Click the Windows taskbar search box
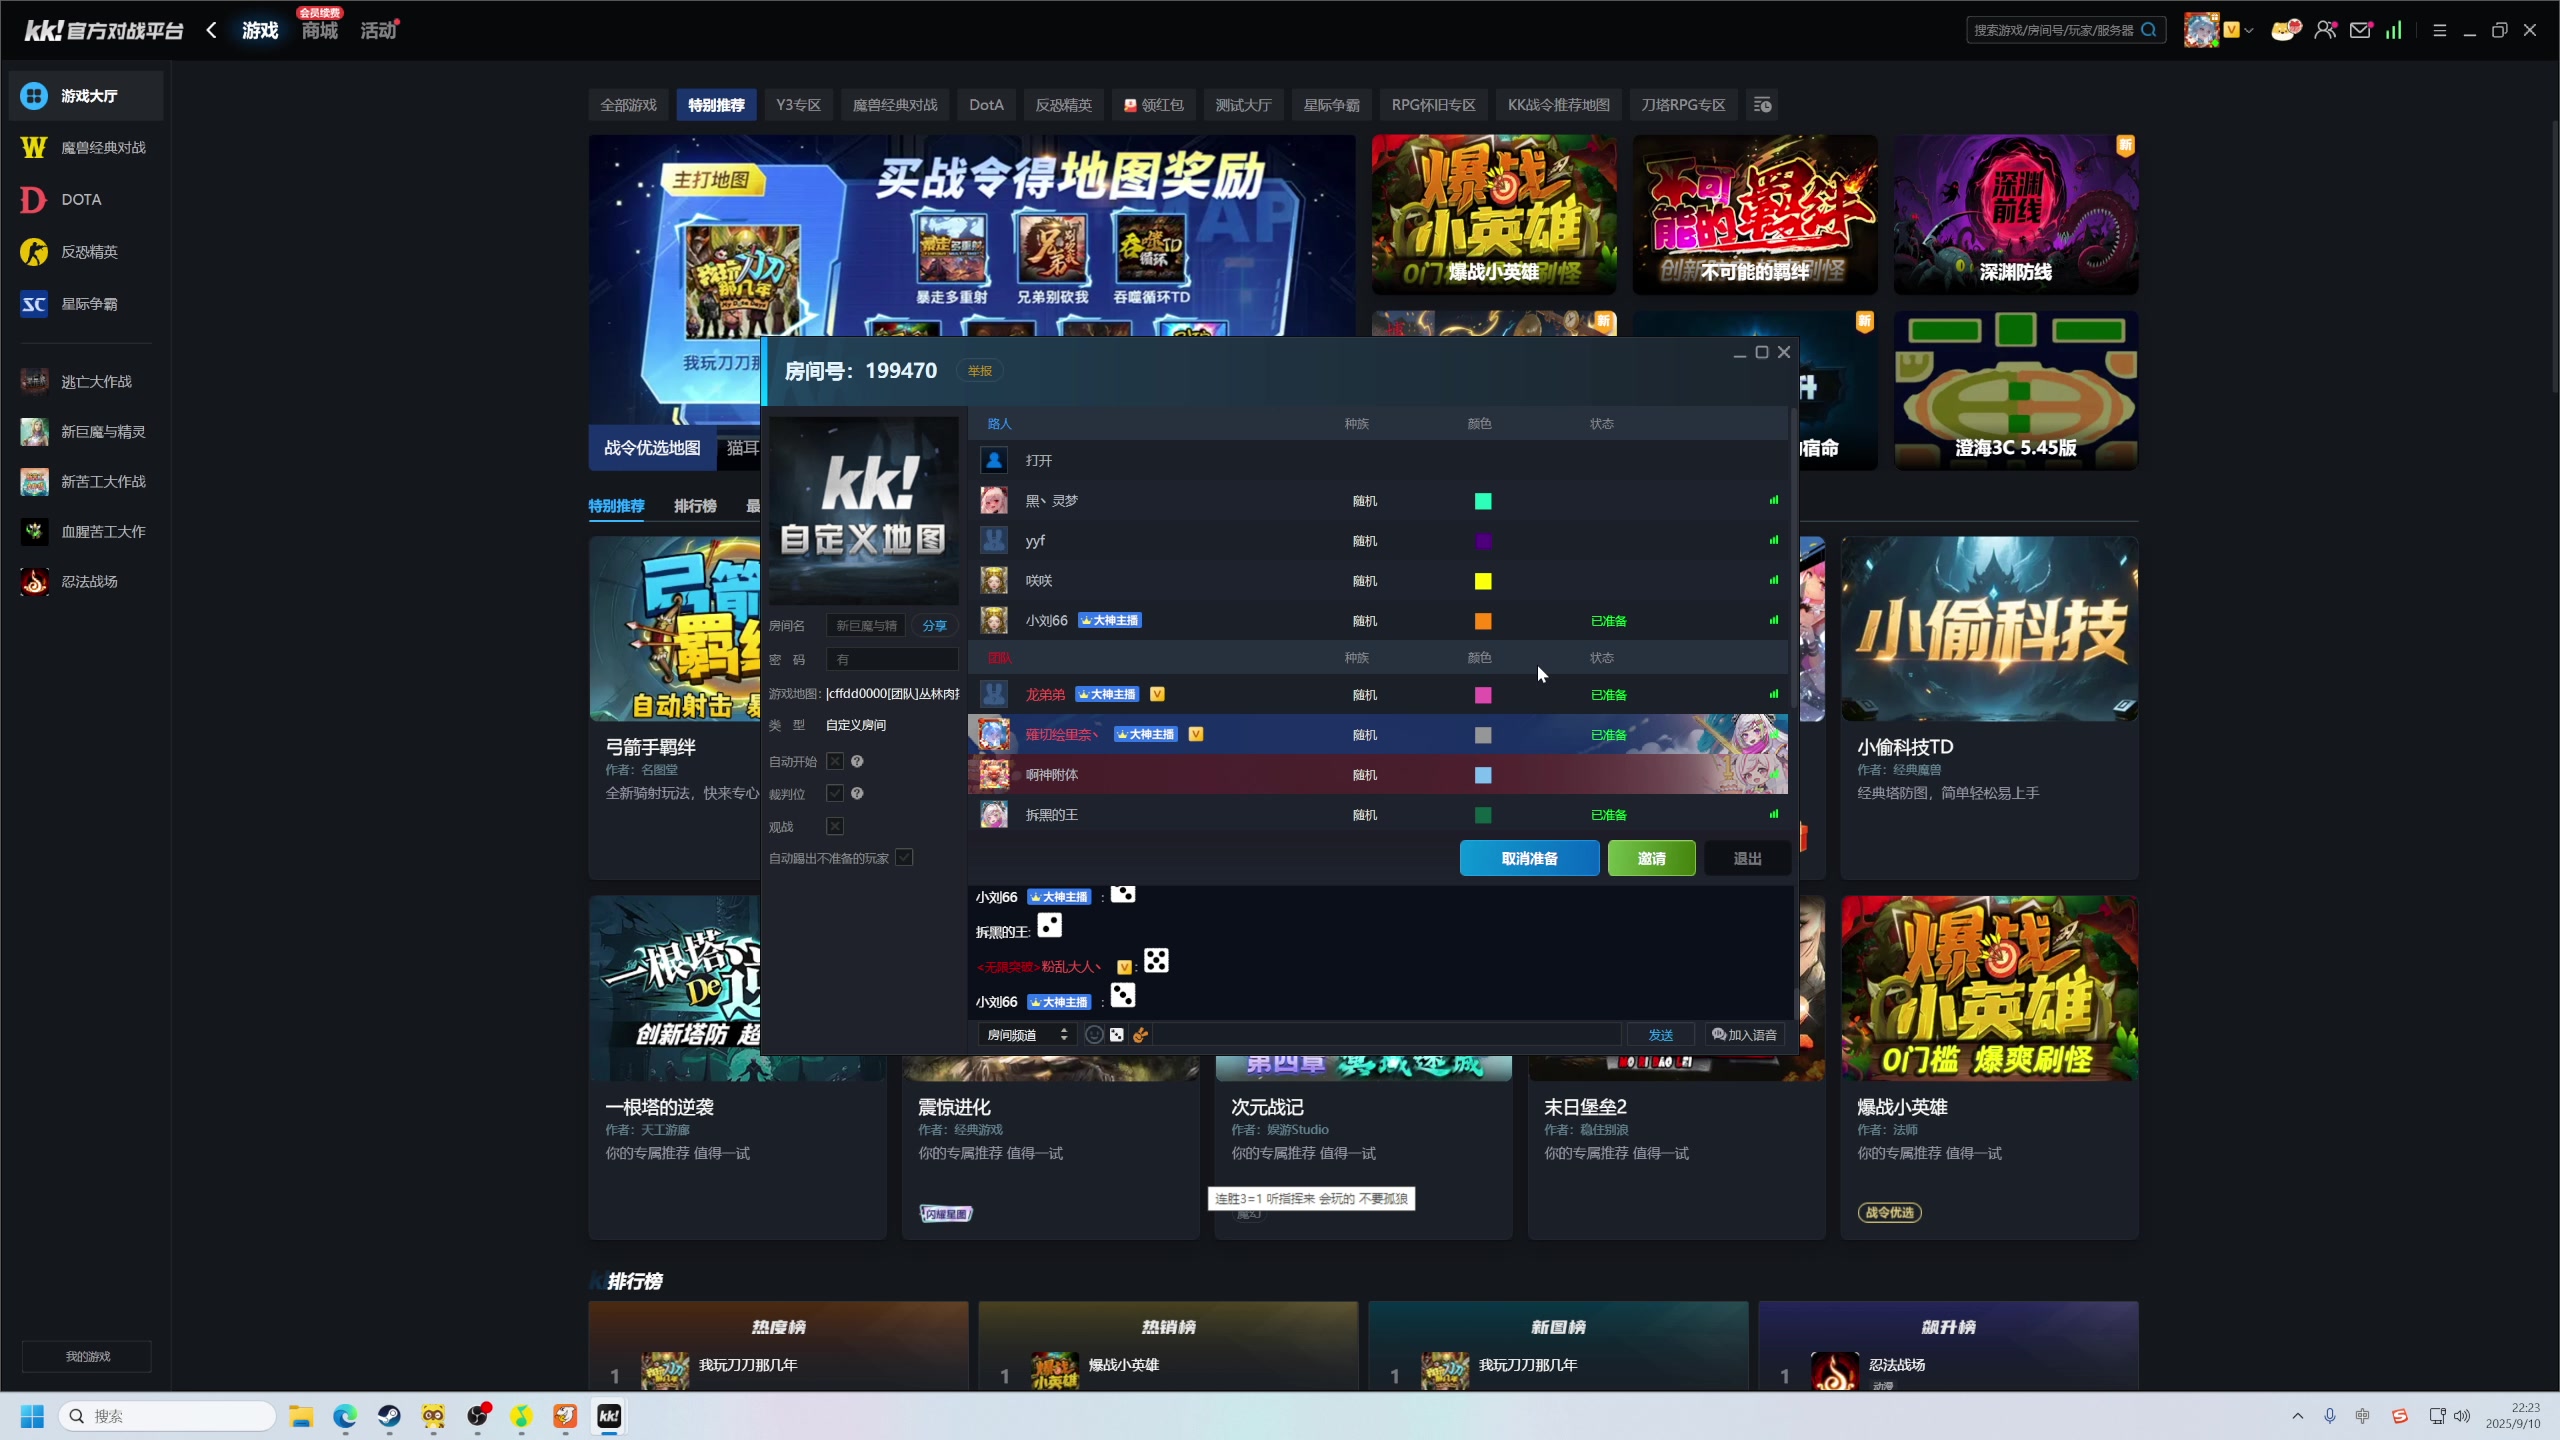Image resolution: width=2560 pixels, height=1440 pixels. click(x=167, y=1416)
